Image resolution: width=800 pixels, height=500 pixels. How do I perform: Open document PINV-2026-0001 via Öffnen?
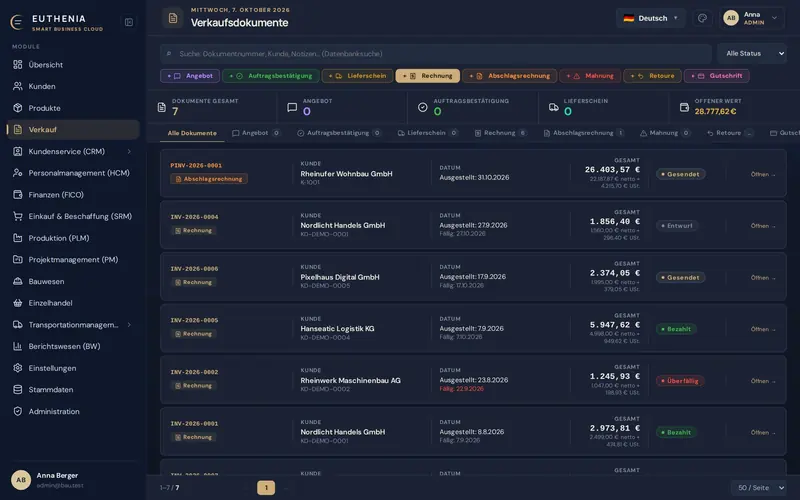(x=763, y=174)
